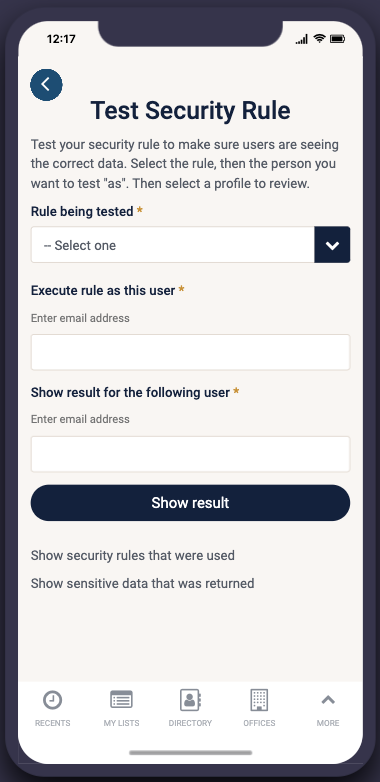Open the Directory contact-card icon

pos(190,700)
